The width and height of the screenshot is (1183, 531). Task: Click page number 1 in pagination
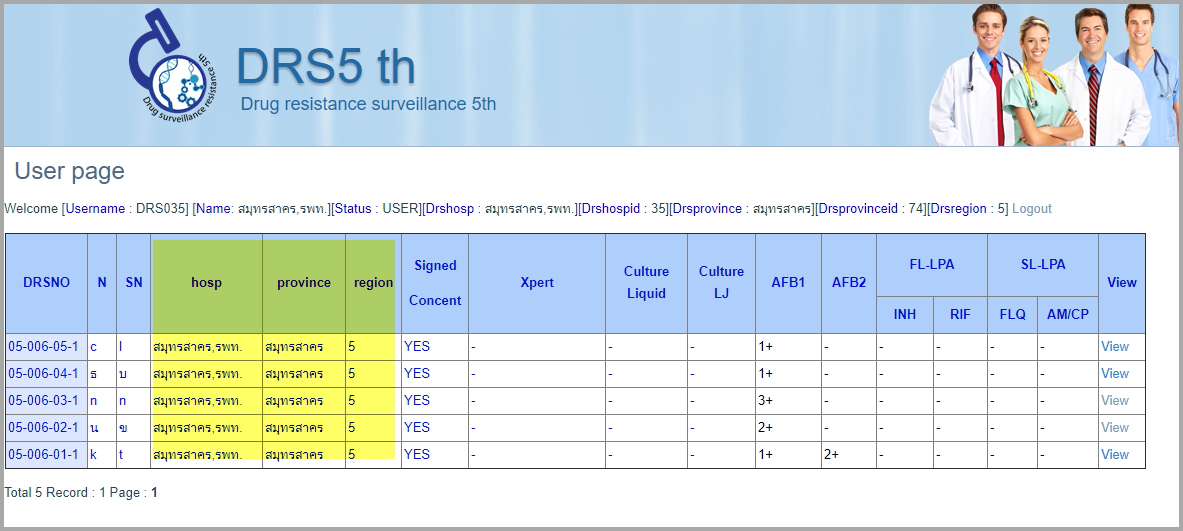pyautogui.click(x=154, y=493)
